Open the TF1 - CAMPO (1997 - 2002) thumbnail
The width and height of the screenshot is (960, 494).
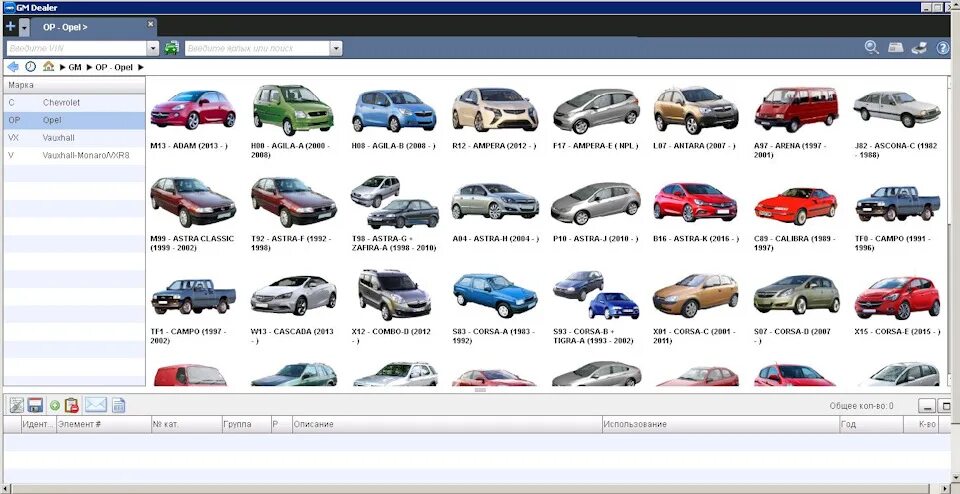[x=193, y=296]
